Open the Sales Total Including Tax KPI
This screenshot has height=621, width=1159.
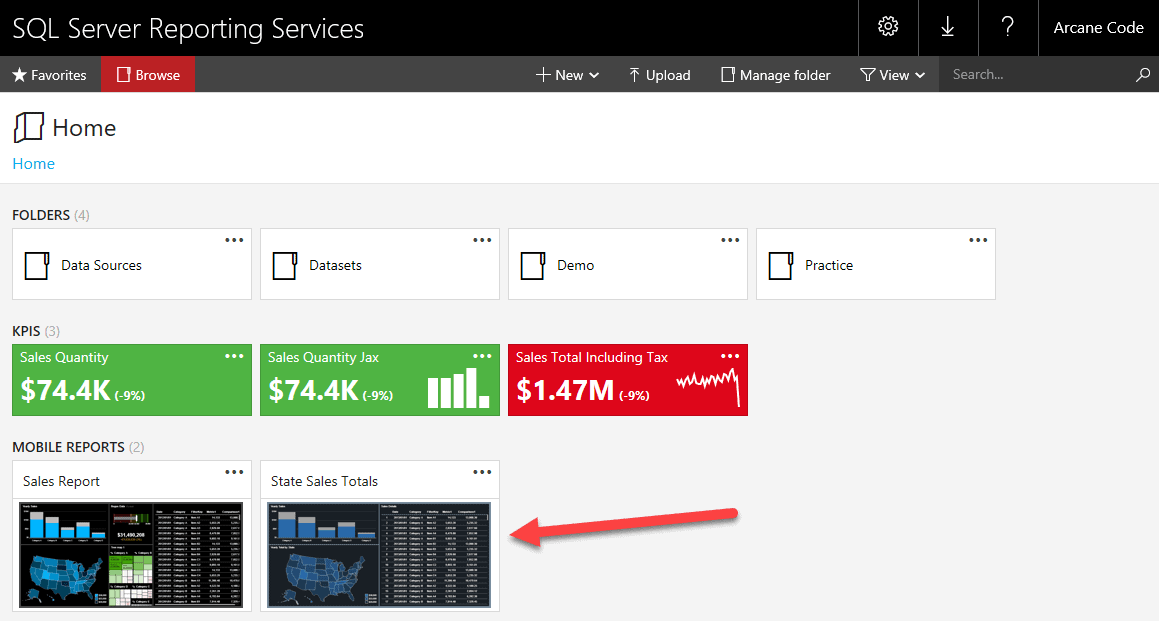[x=628, y=380]
